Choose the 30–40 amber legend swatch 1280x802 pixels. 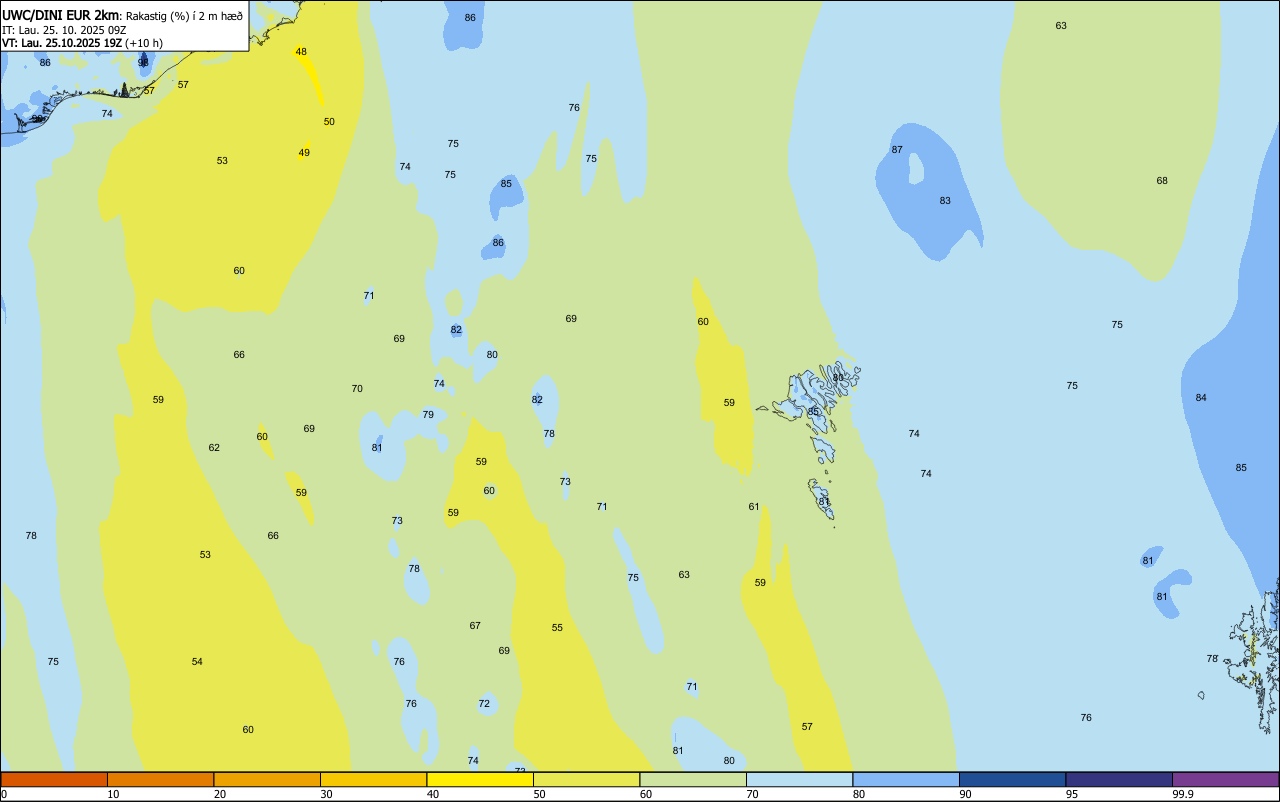coord(374,779)
